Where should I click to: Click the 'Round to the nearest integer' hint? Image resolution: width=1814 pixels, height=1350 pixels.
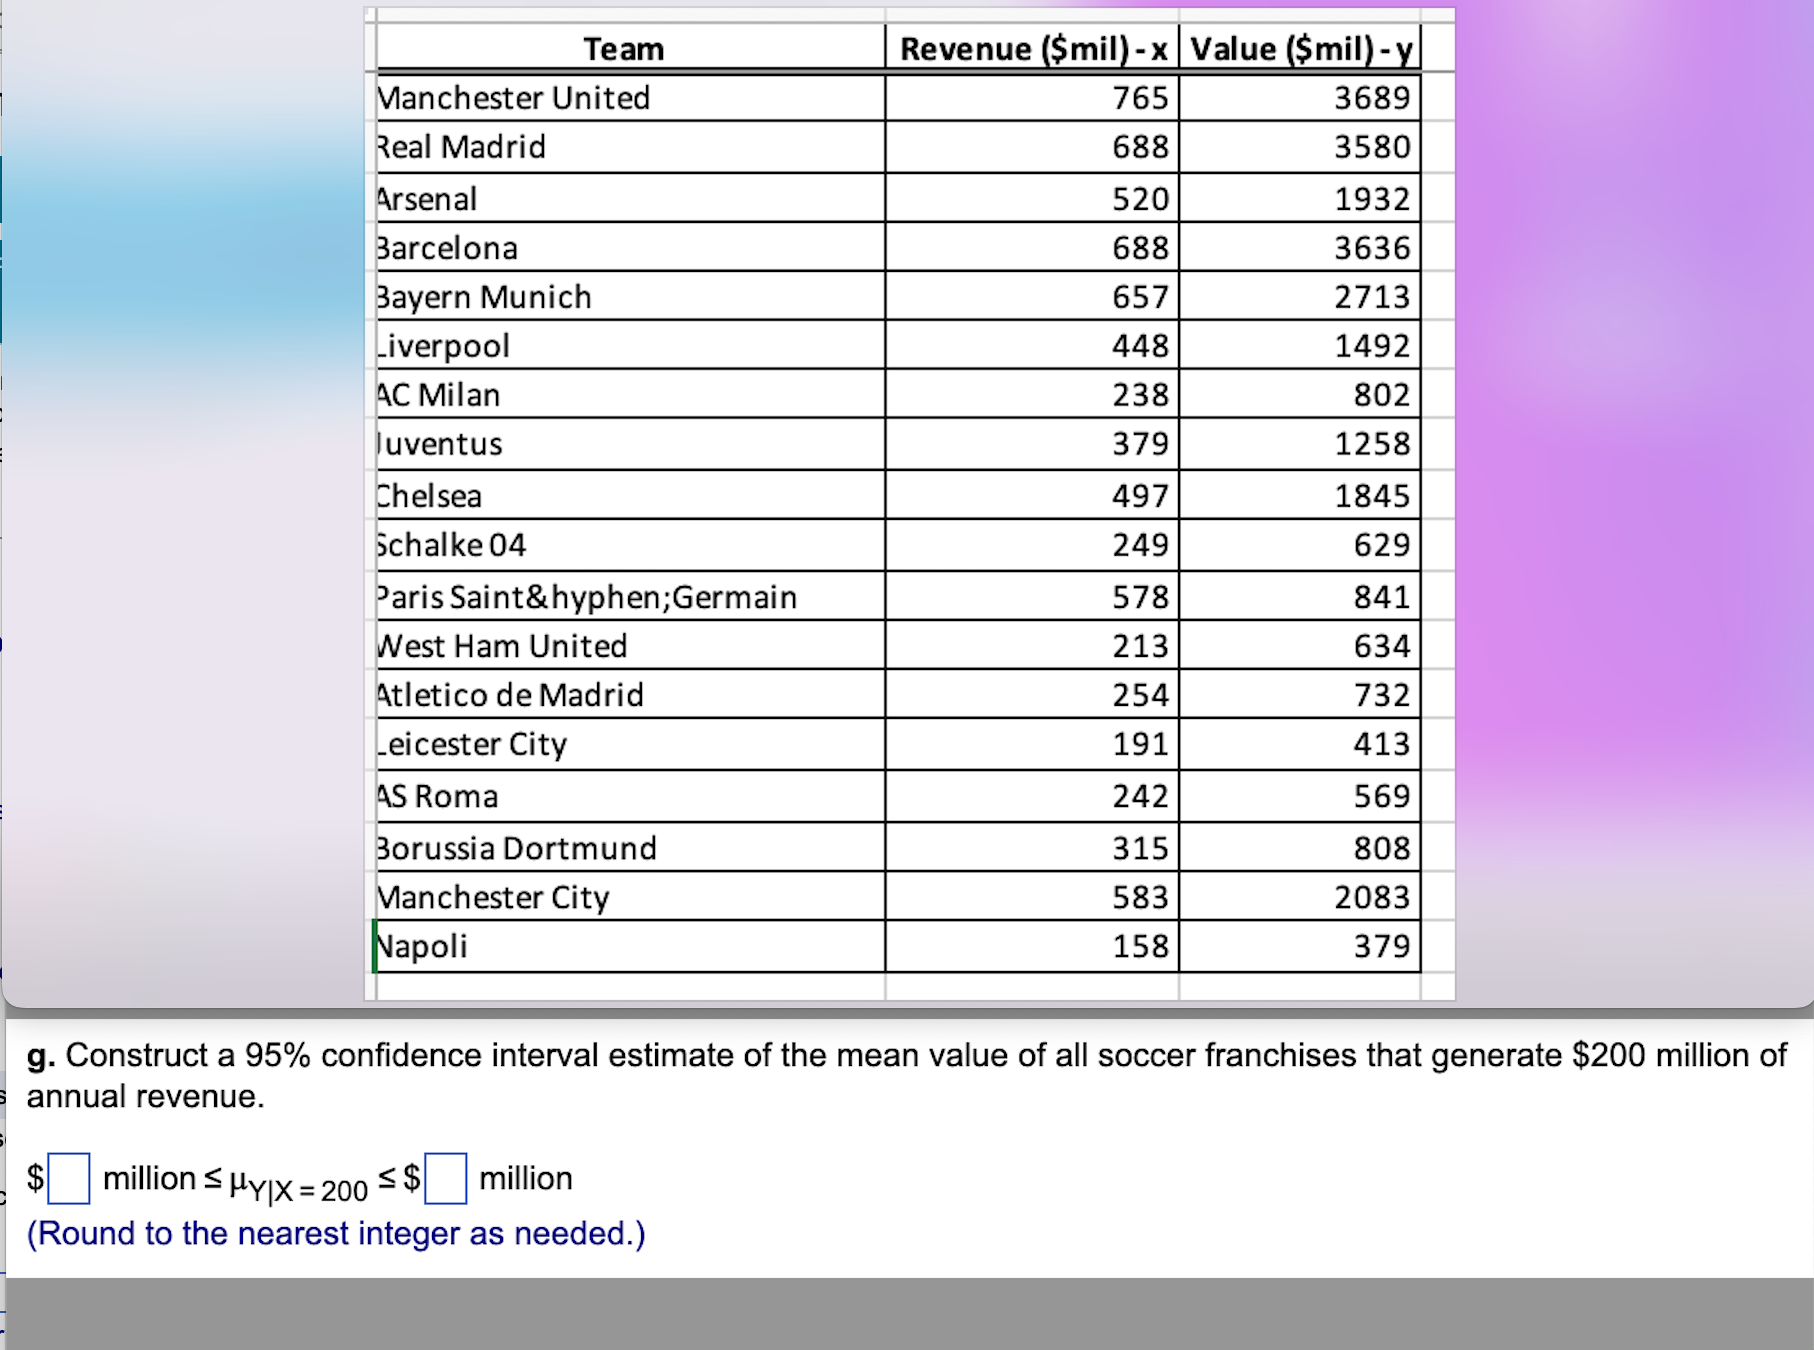[336, 1234]
